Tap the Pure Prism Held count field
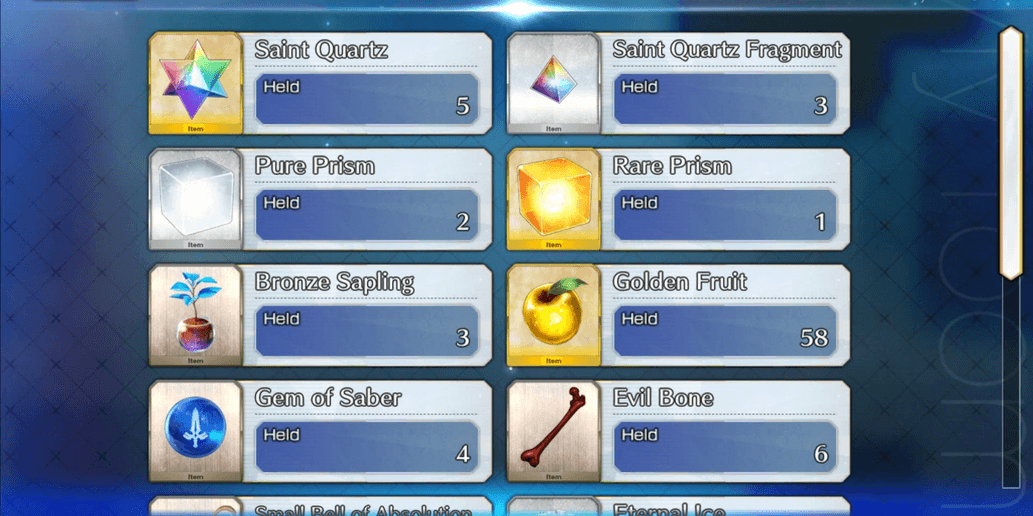Image resolution: width=1033 pixels, height=516 pixels. tap(367, 215)
